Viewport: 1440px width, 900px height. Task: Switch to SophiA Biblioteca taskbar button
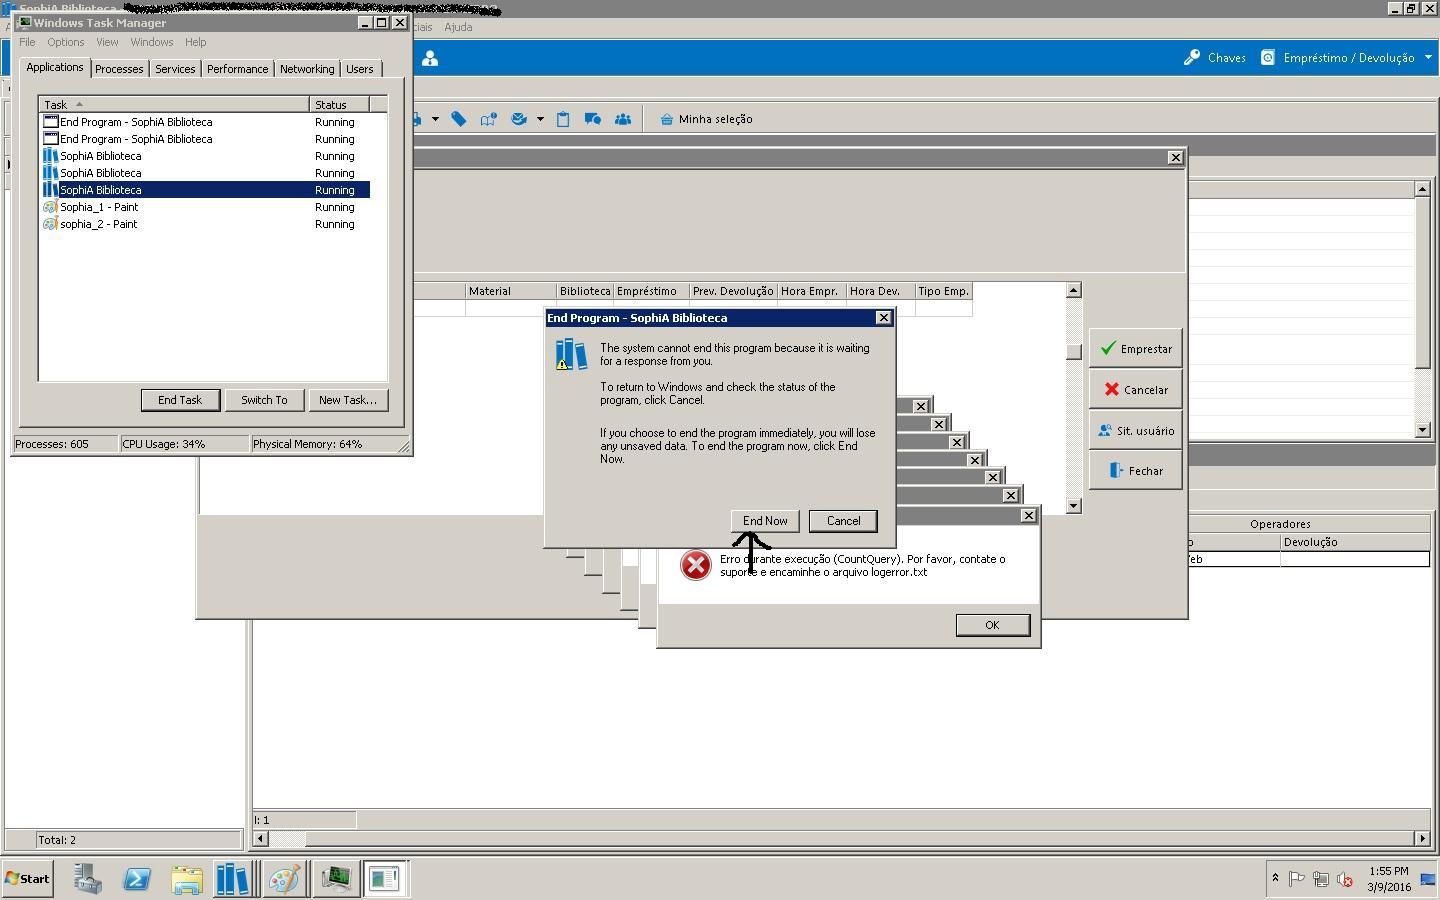pos(233,879)
